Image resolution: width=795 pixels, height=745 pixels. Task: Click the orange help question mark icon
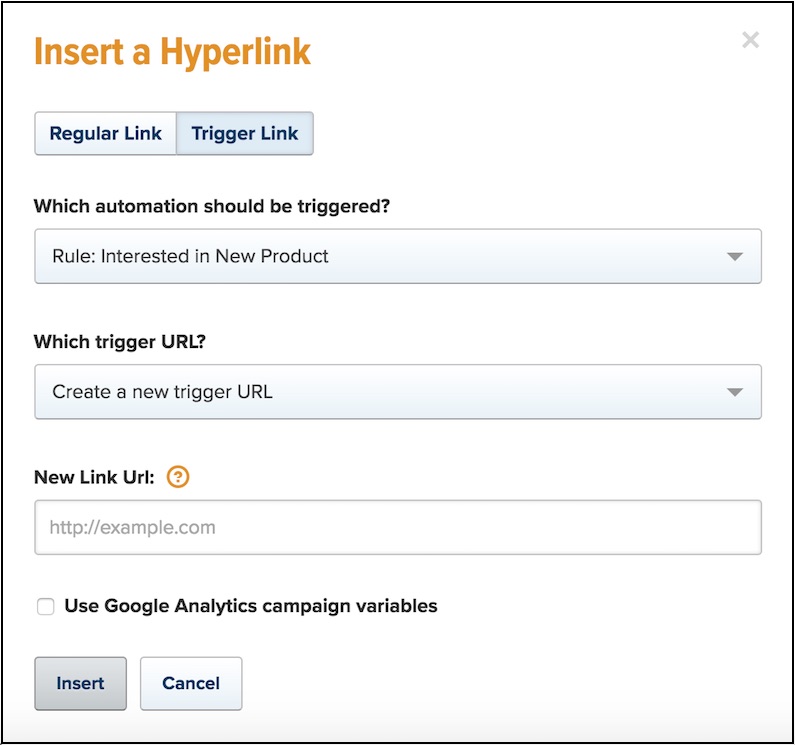click(x=178, y=477)
